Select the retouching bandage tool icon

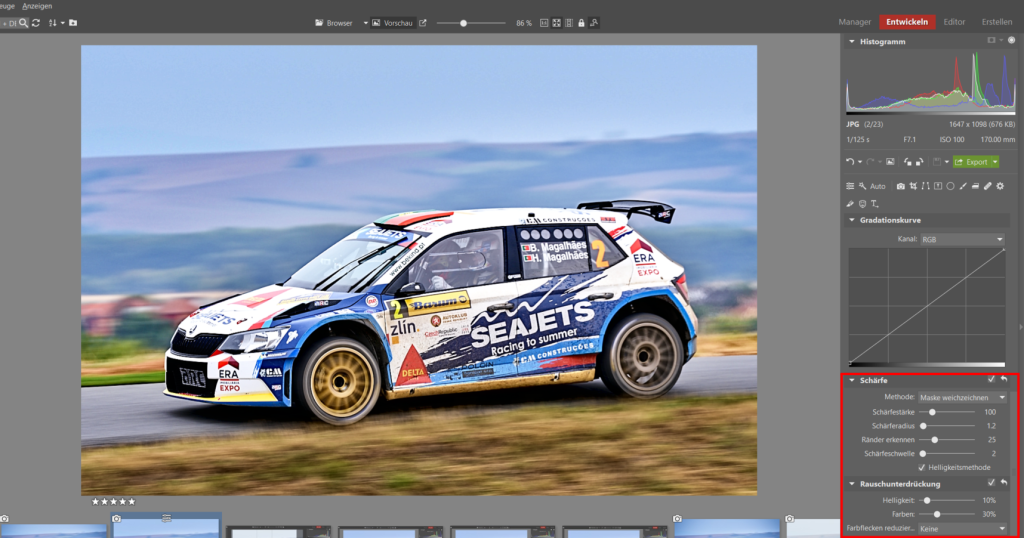(987, 186)
